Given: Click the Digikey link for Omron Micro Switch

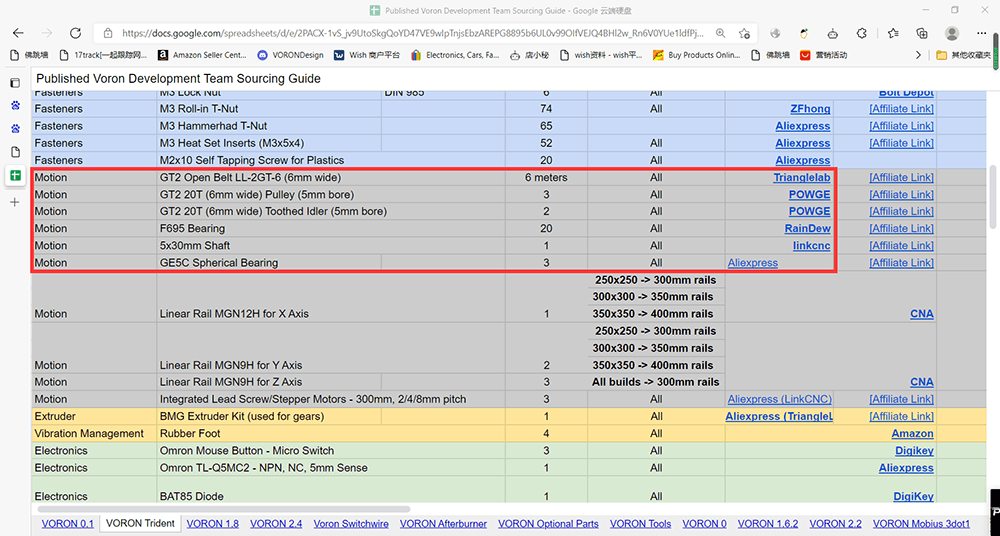Looking at the screenshot, I should [913, 451].
